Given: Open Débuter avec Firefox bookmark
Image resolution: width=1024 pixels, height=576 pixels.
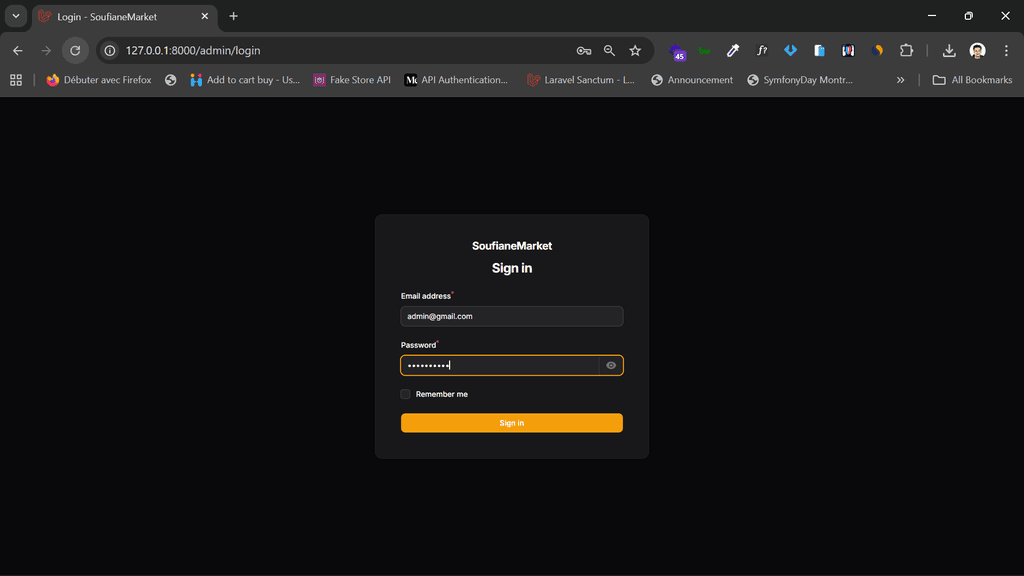Looking at the screenshot, I should (99, 80).
